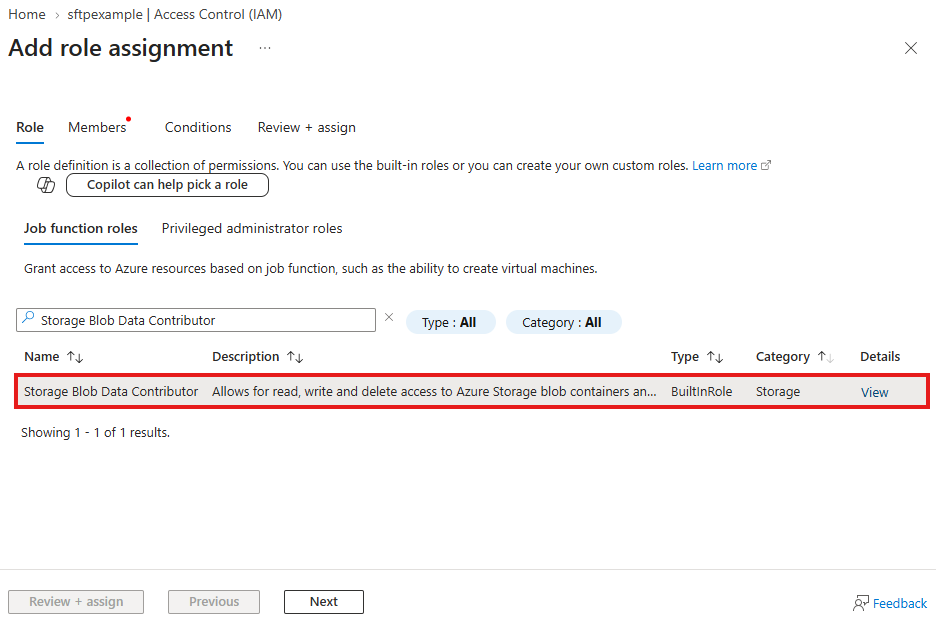The image size is (936, 622).
Task: View details of Storage Blob Data Contributor
Action: (x=875, y=392)
